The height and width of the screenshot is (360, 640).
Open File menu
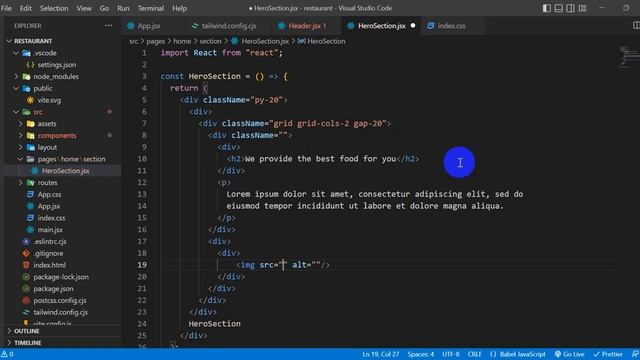(x=7, y=8)
